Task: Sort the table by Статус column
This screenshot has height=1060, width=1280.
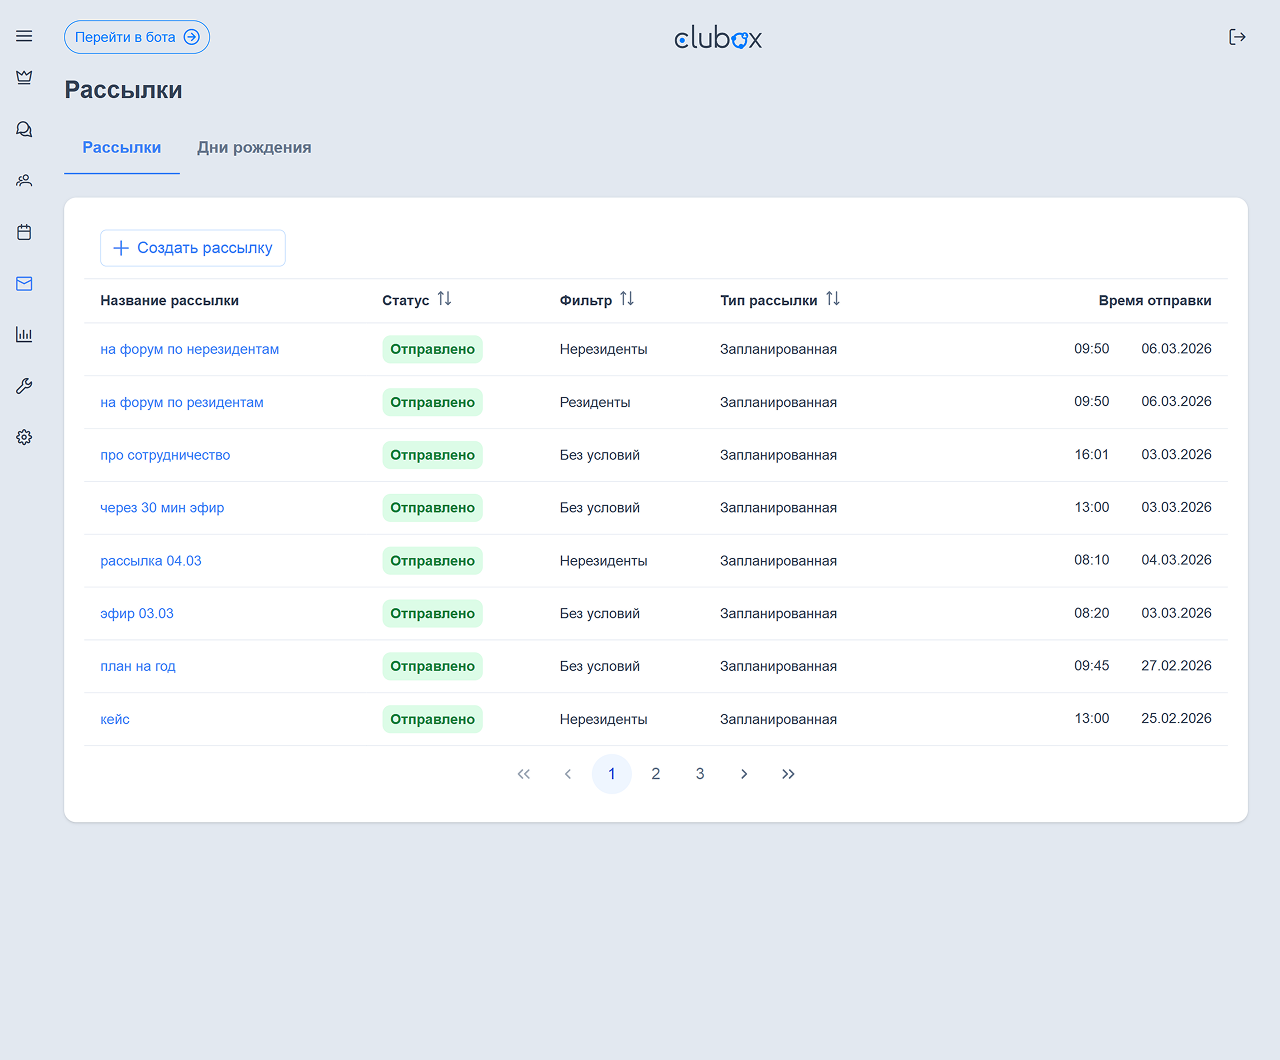Action: pyautogui.click(x=444, y=299)
